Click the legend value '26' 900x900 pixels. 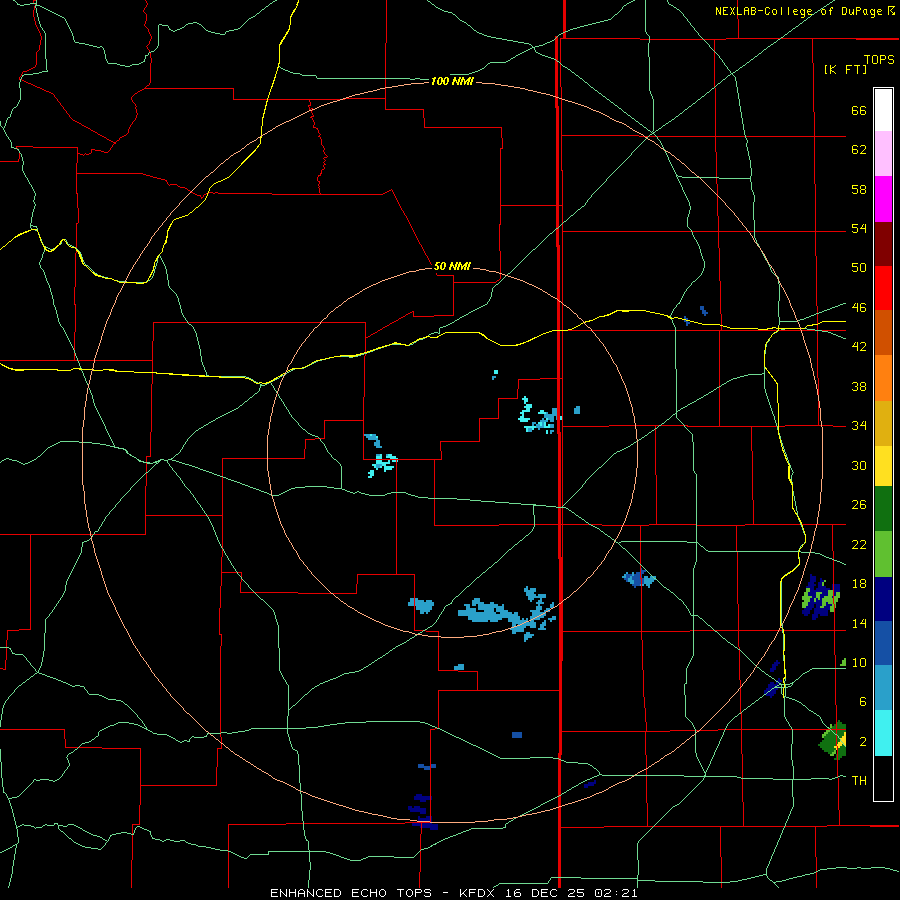coord(859,505)
